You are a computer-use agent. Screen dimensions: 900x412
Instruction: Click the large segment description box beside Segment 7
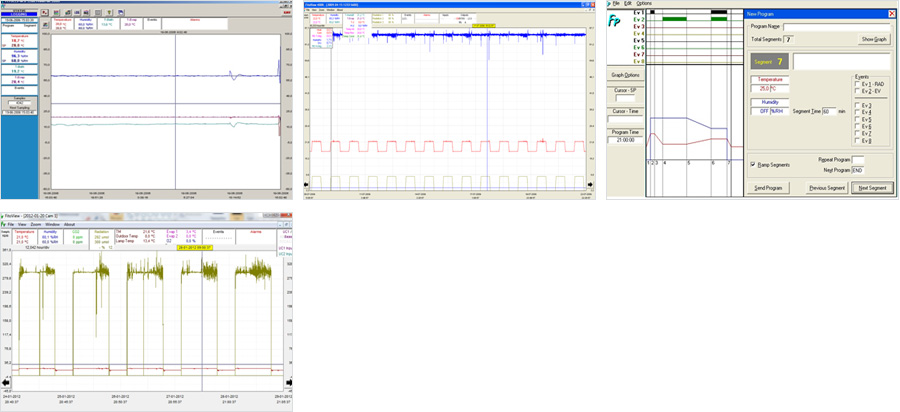841,61
